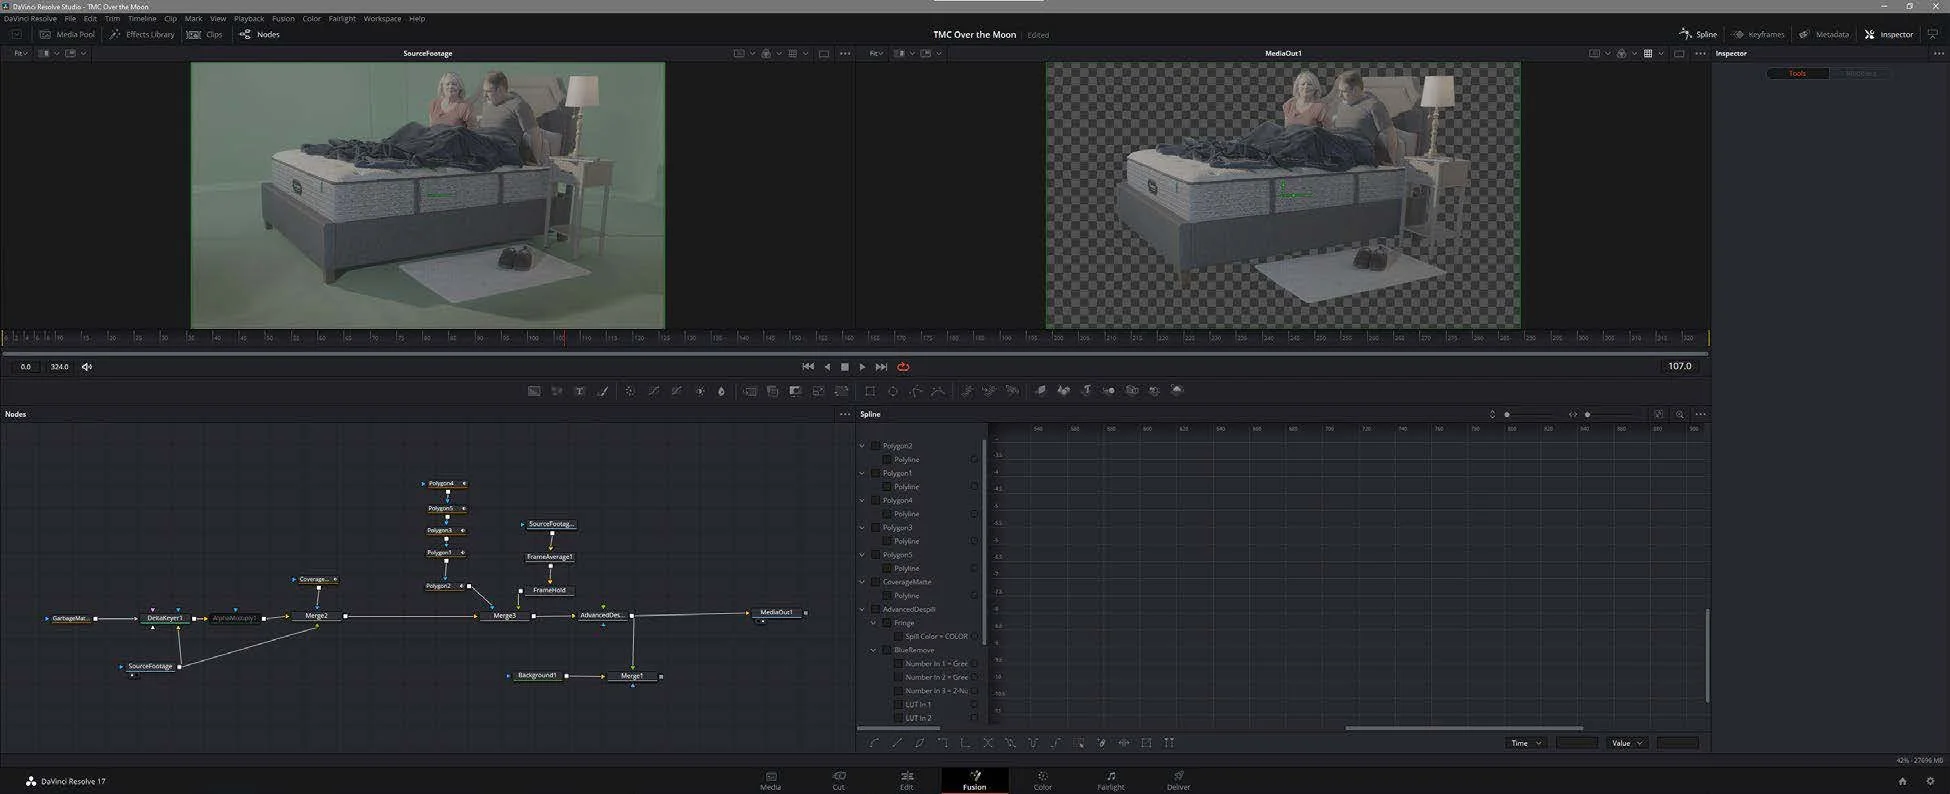Click the Text tool in the toolbar
This screenshot has height=794, width=1950.
tap(579, 391)
